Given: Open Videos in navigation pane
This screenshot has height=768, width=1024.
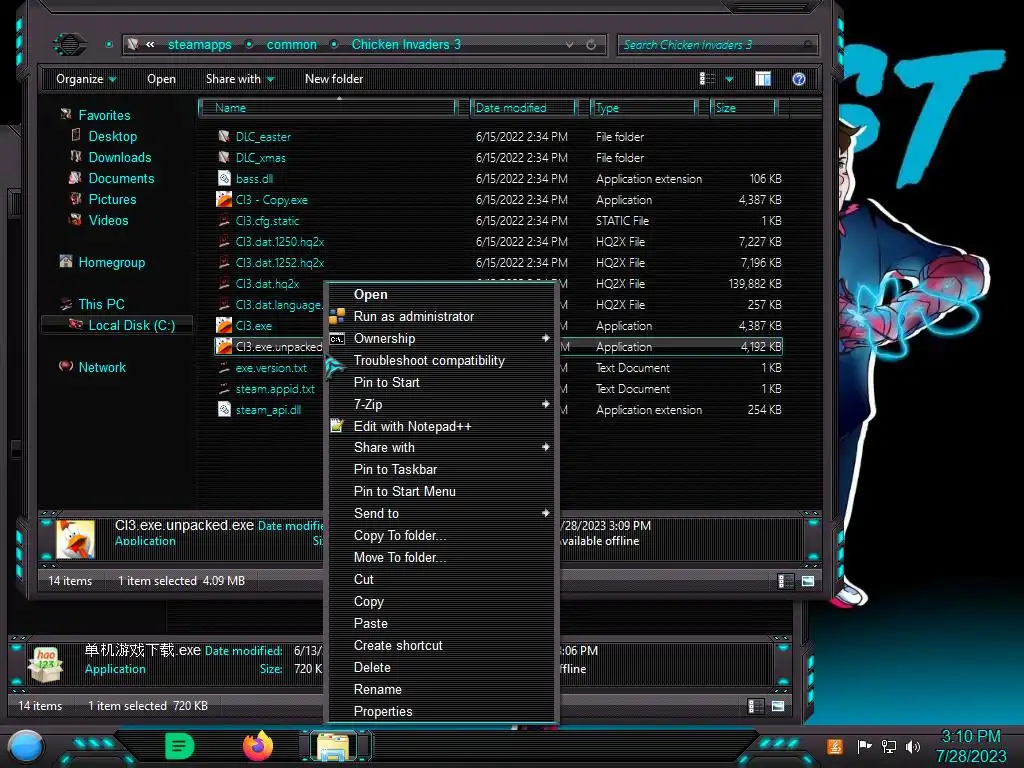Looking at the screenshot, I should pyautogui.click(x=108, y=220).
